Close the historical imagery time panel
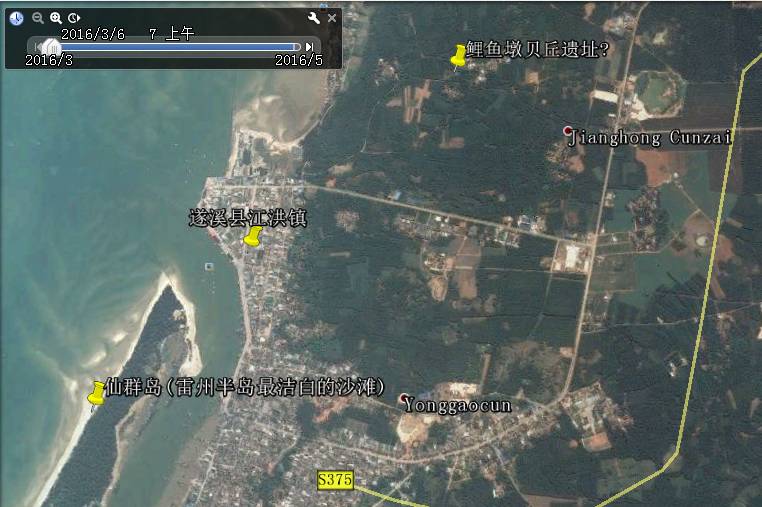Viewport: 762px width, 507px height. (x=332, y=18)
